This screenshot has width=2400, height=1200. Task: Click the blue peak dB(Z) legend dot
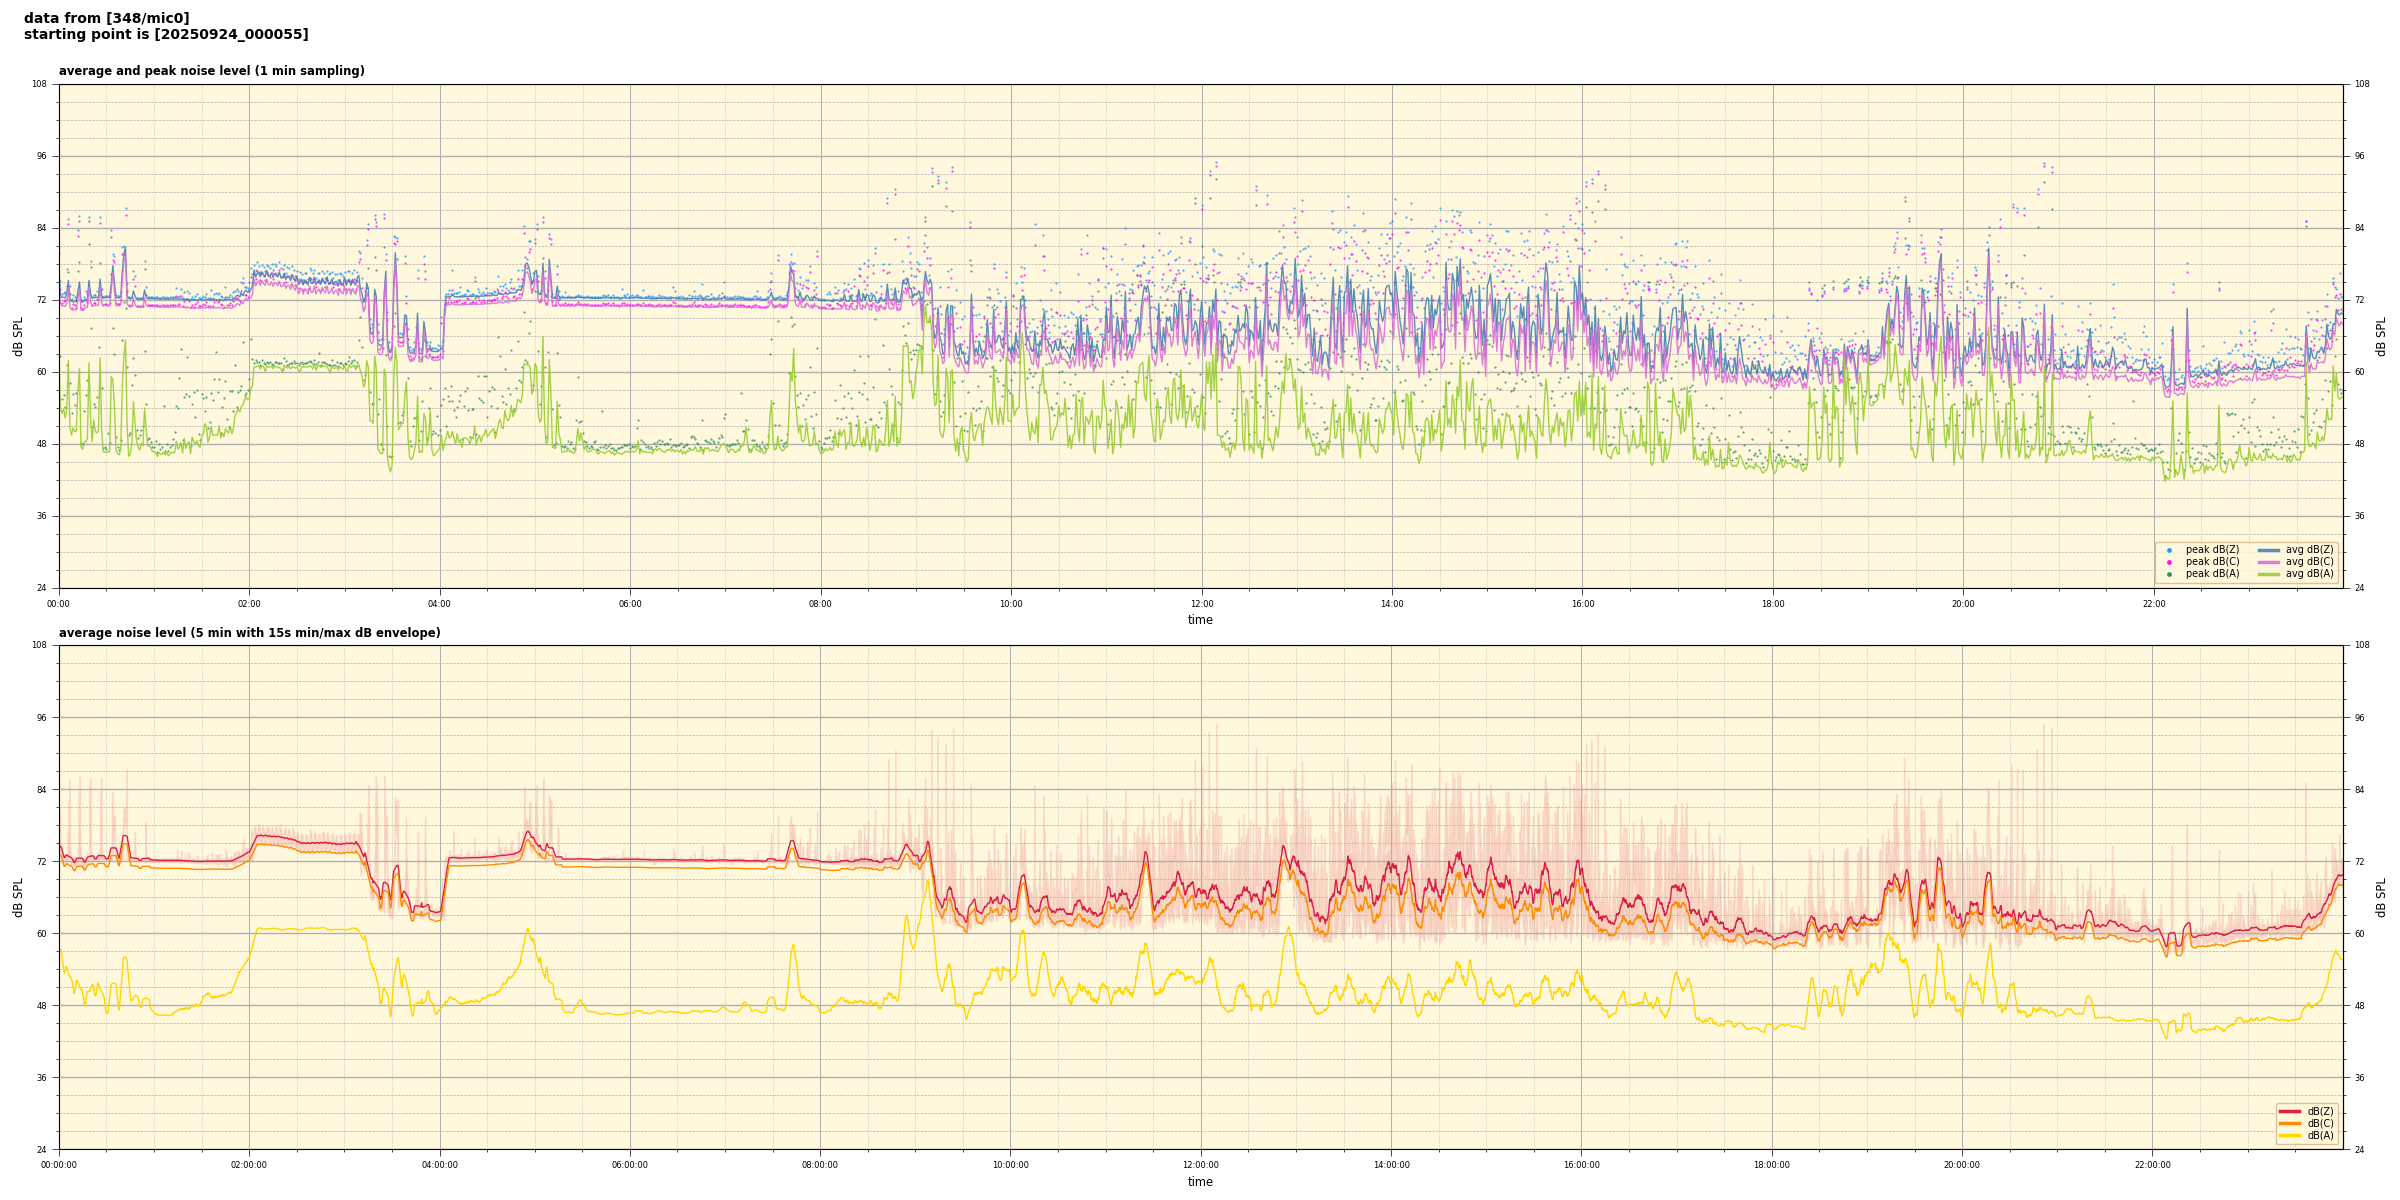click(2169, 550)
